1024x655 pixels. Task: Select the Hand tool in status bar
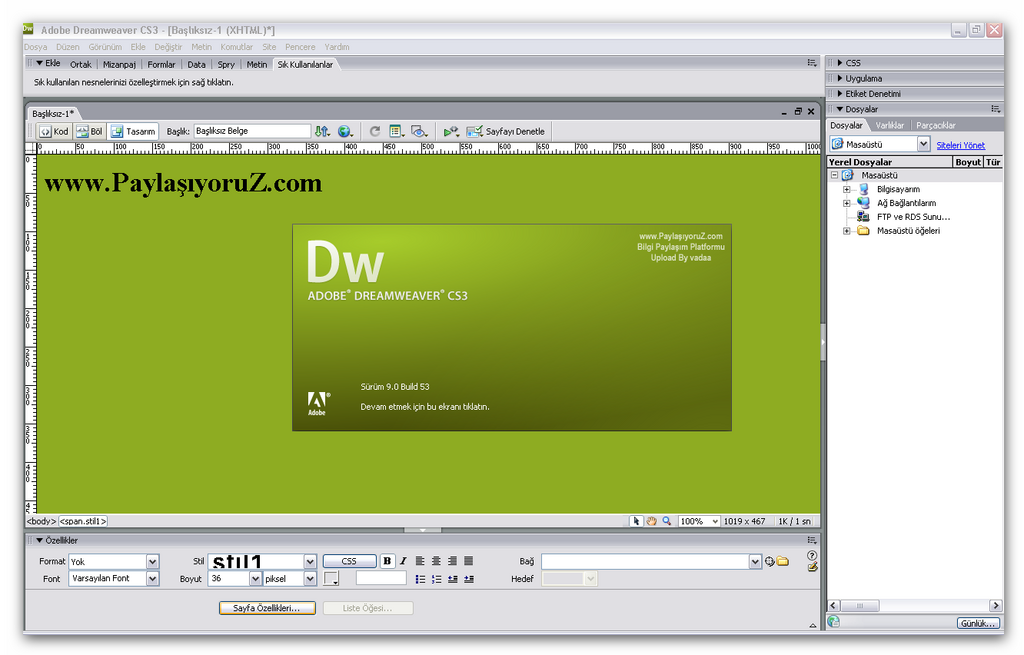click(651, 521)
